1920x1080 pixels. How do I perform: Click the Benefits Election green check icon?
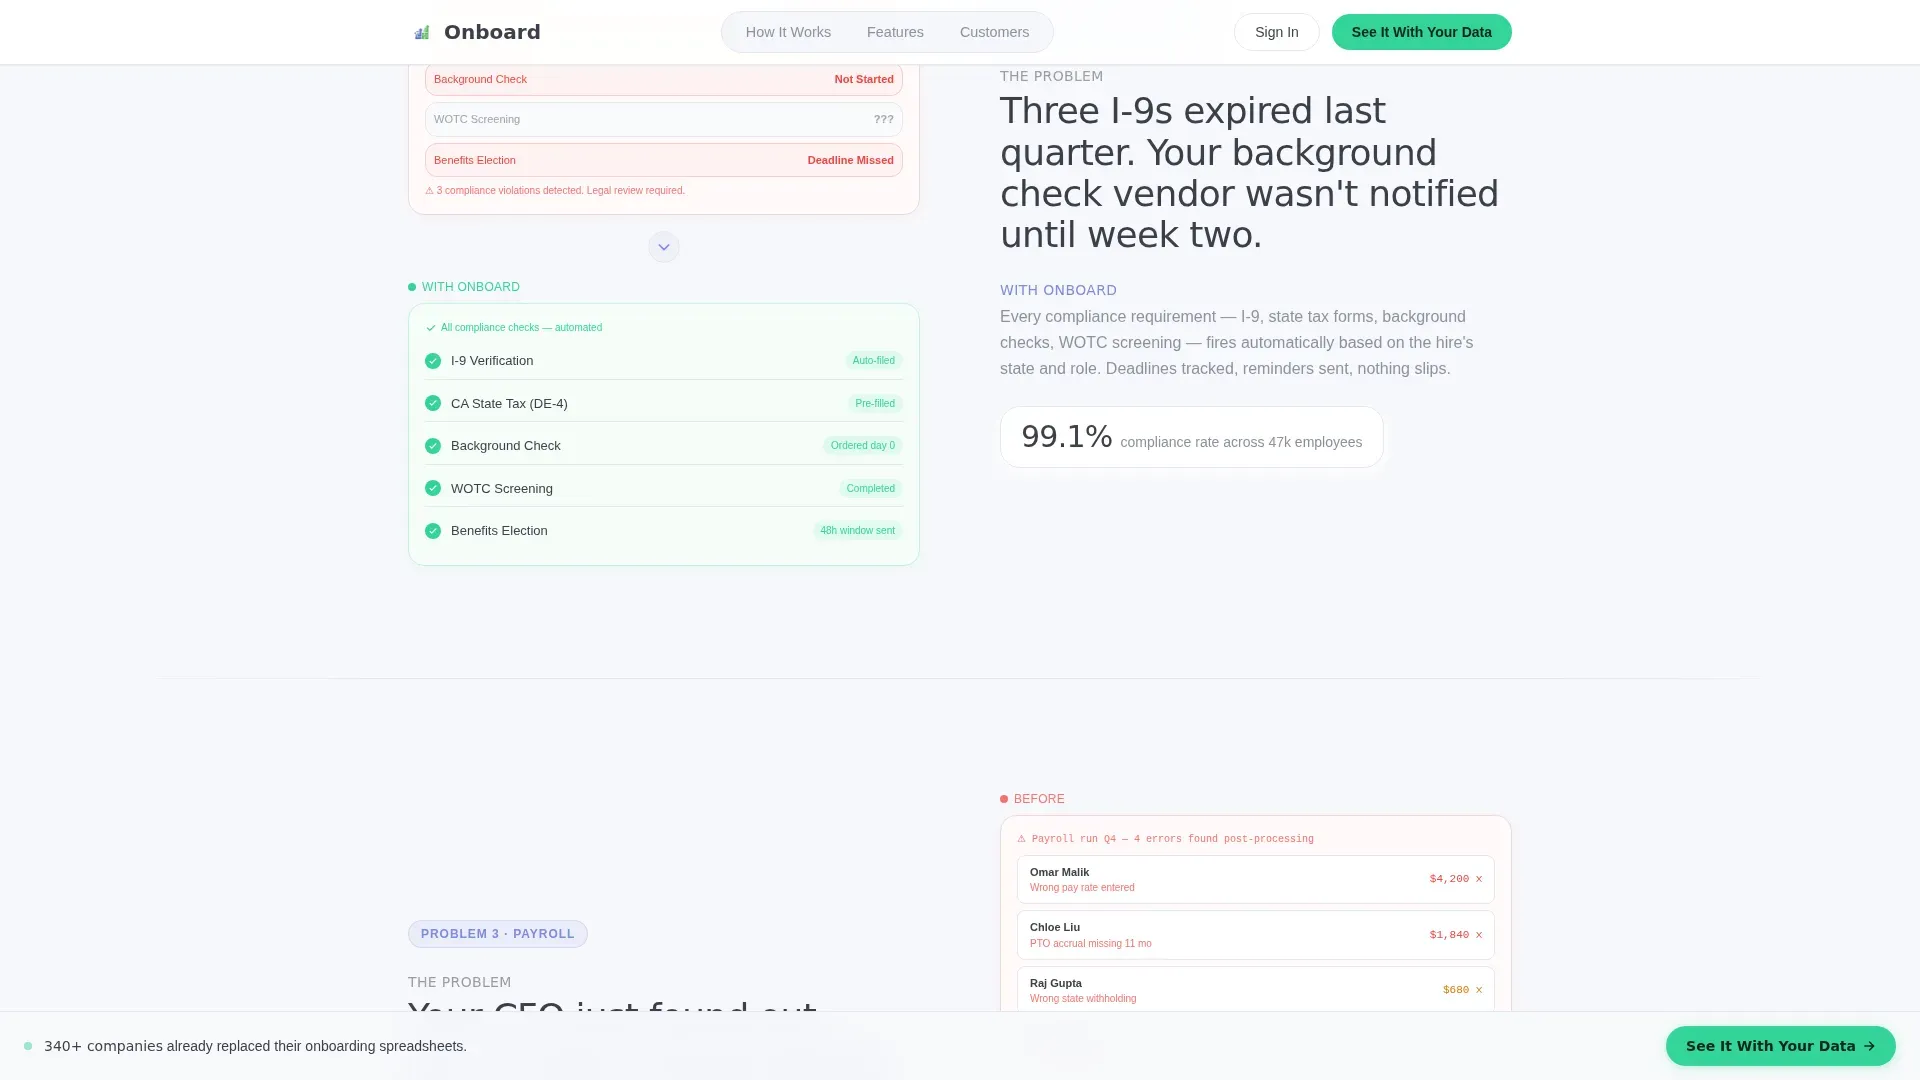[x=433, y=531]
